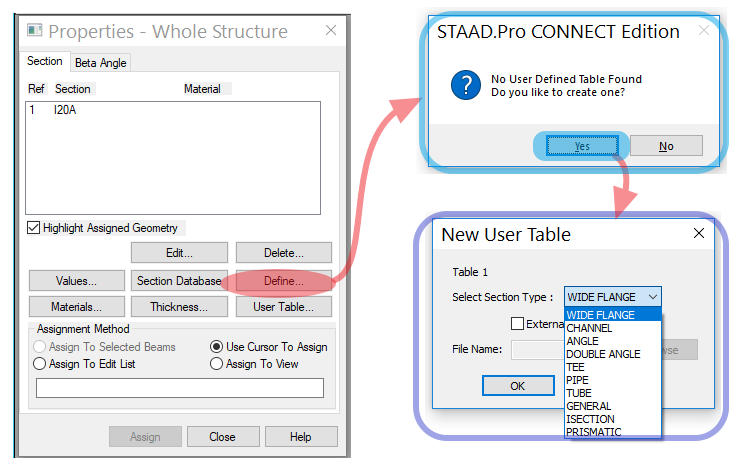Screen dimensions: 734x470
Task: Click No in STAAD.Pro prompt
Action: (666, 146)
